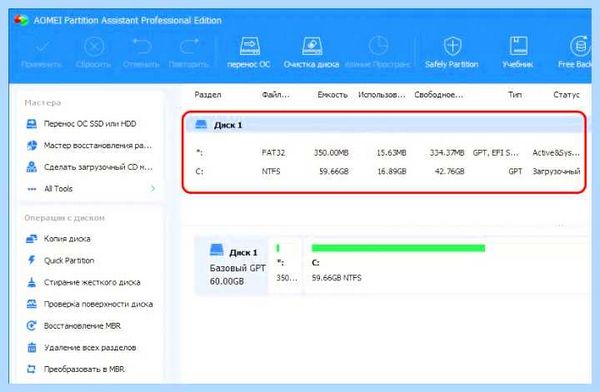Viewport: 600px width, 392px height.
Task: Click the Free Backup toolbar icon
Action: 576,53
